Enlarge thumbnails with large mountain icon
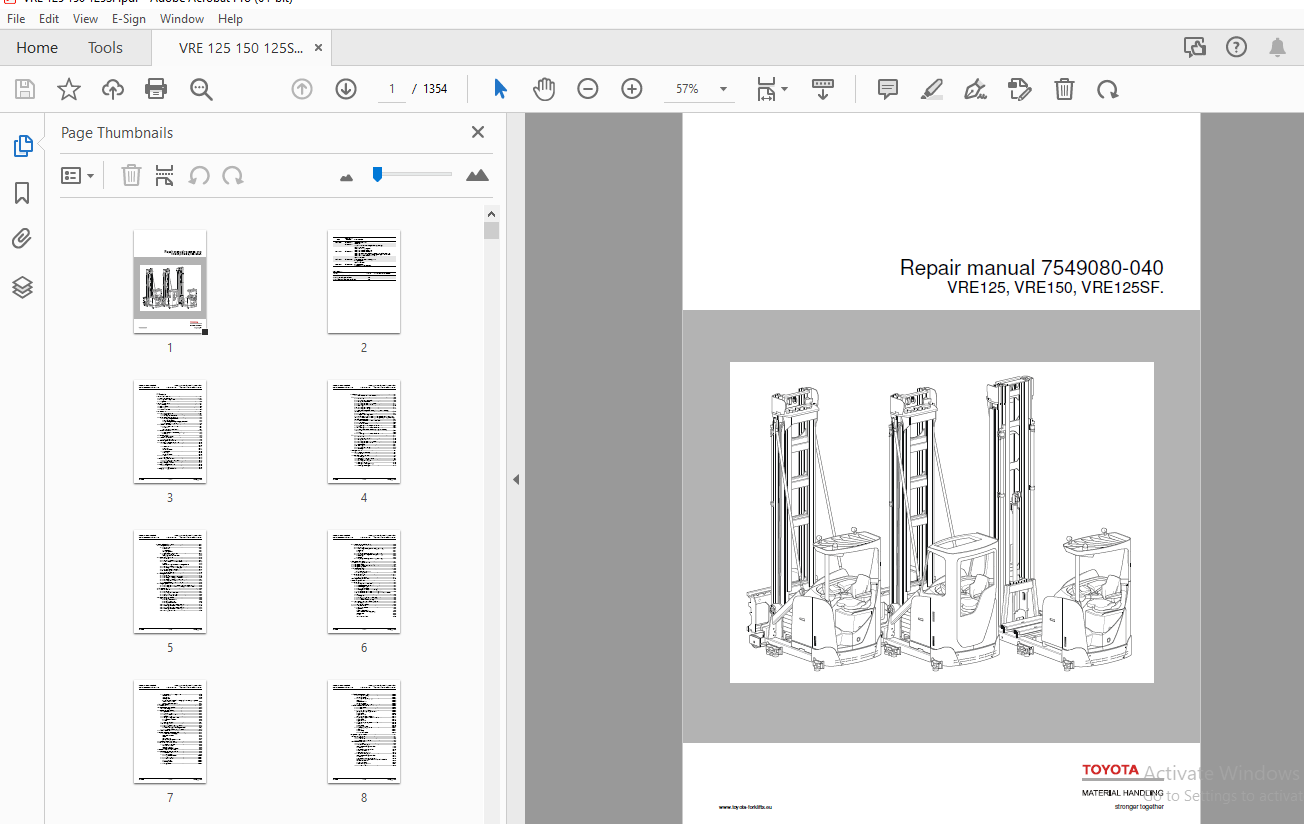 (478, 175)
